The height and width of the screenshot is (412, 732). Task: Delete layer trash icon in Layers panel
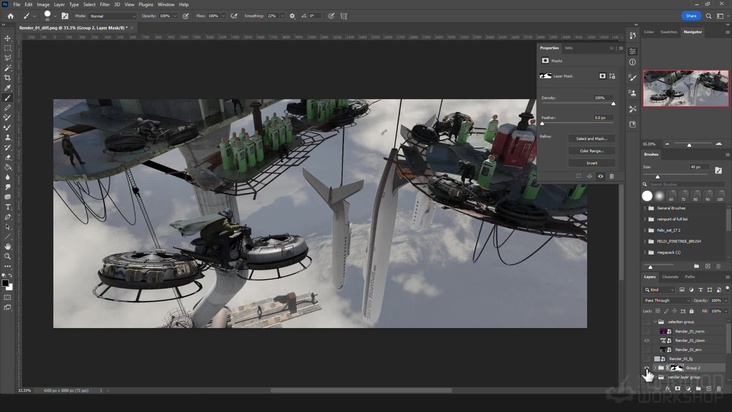coord(719,389)
